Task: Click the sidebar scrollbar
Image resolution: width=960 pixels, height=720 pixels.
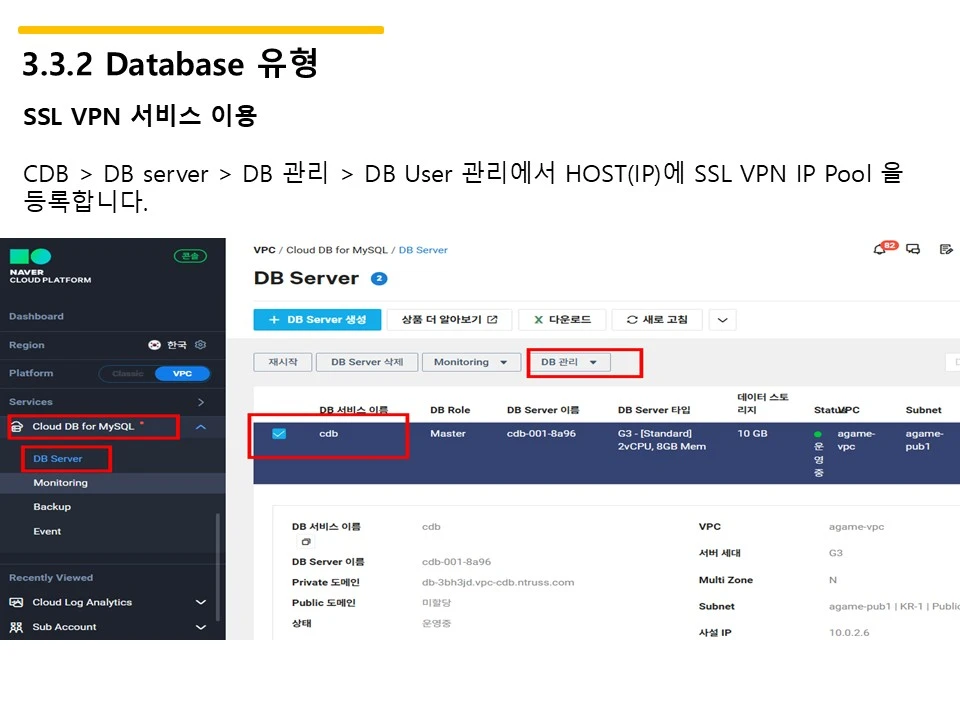Action: (x=217, y=567)
